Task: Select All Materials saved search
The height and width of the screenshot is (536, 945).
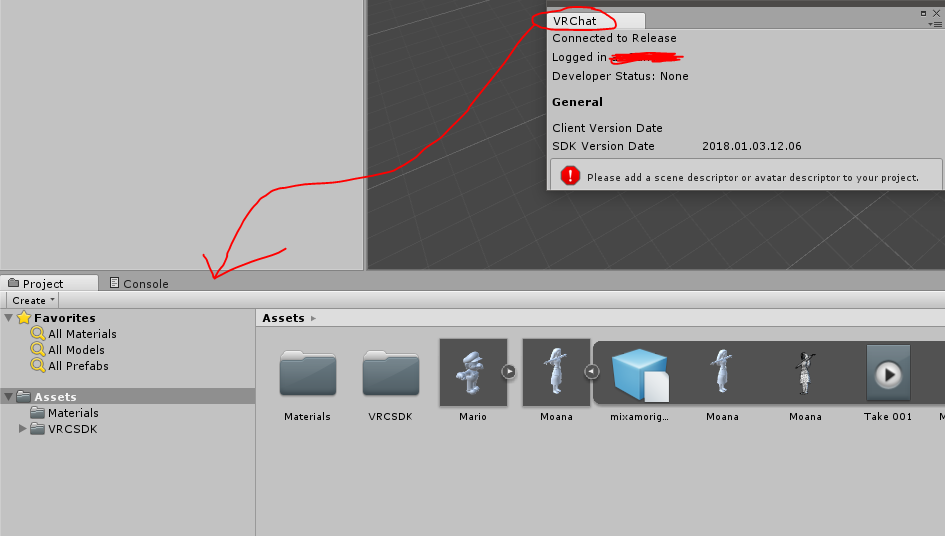Action: tap(82, 334)
